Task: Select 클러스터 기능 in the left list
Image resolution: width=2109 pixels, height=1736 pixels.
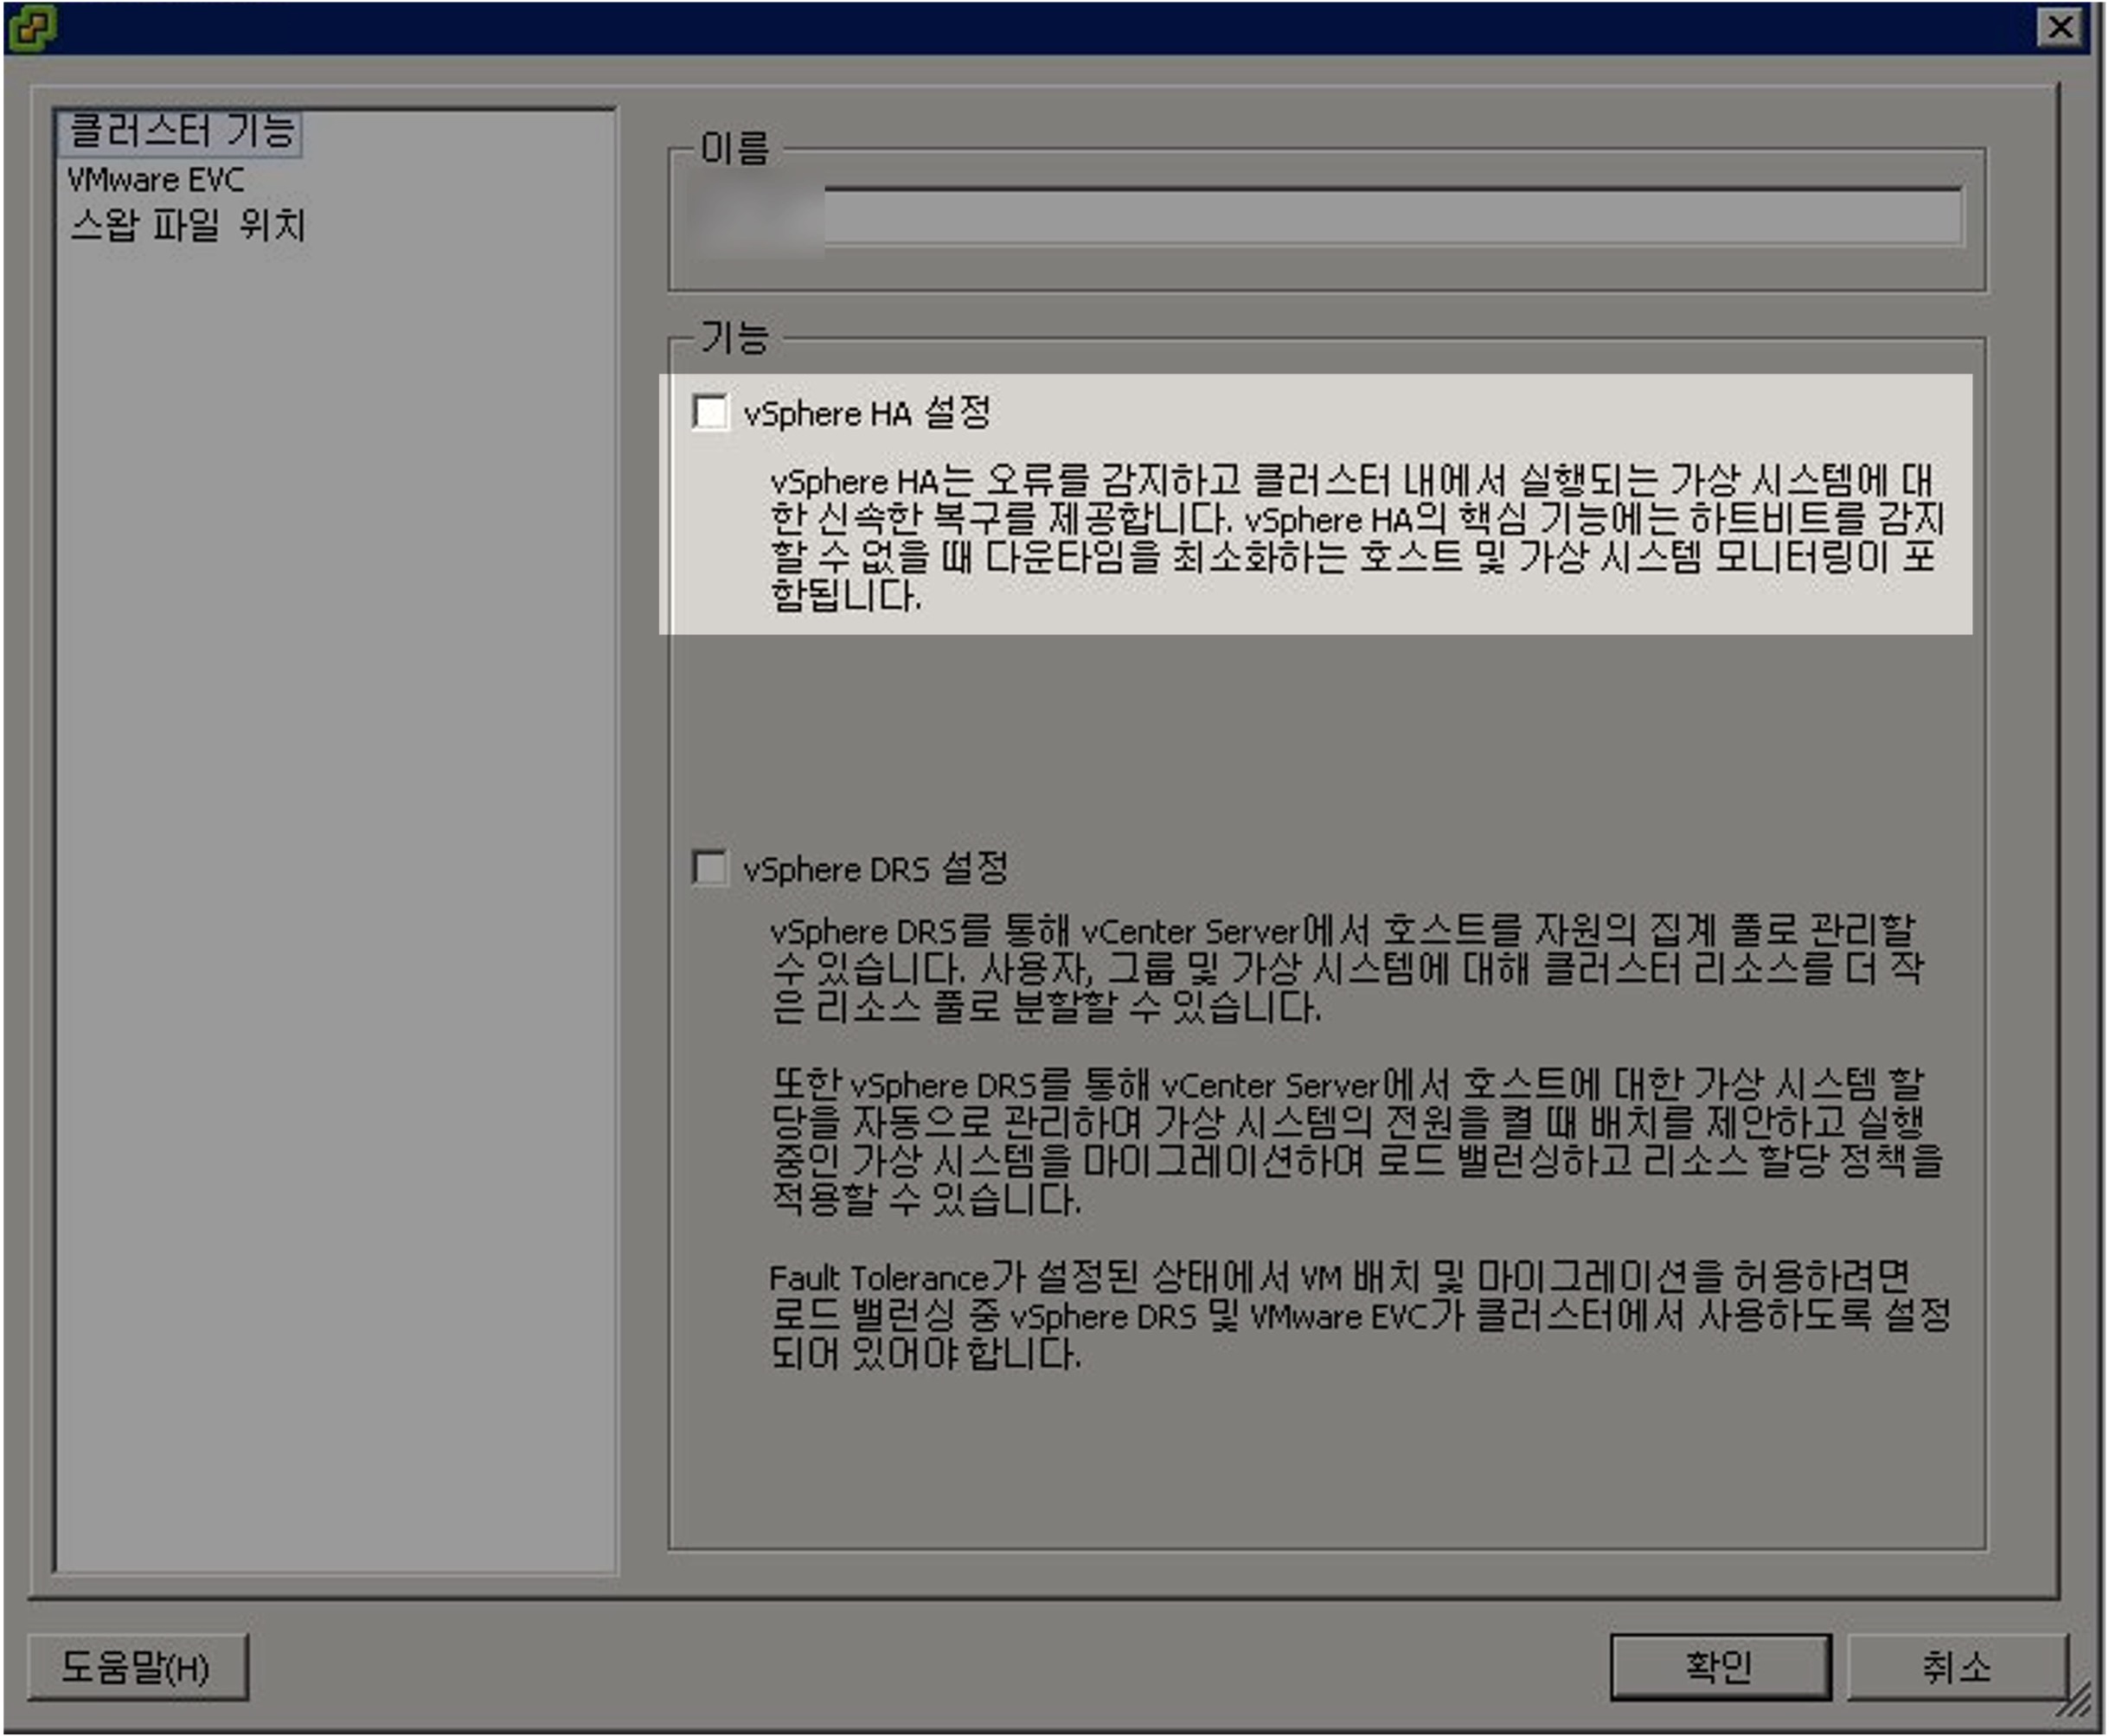Action: pos(181,131)
